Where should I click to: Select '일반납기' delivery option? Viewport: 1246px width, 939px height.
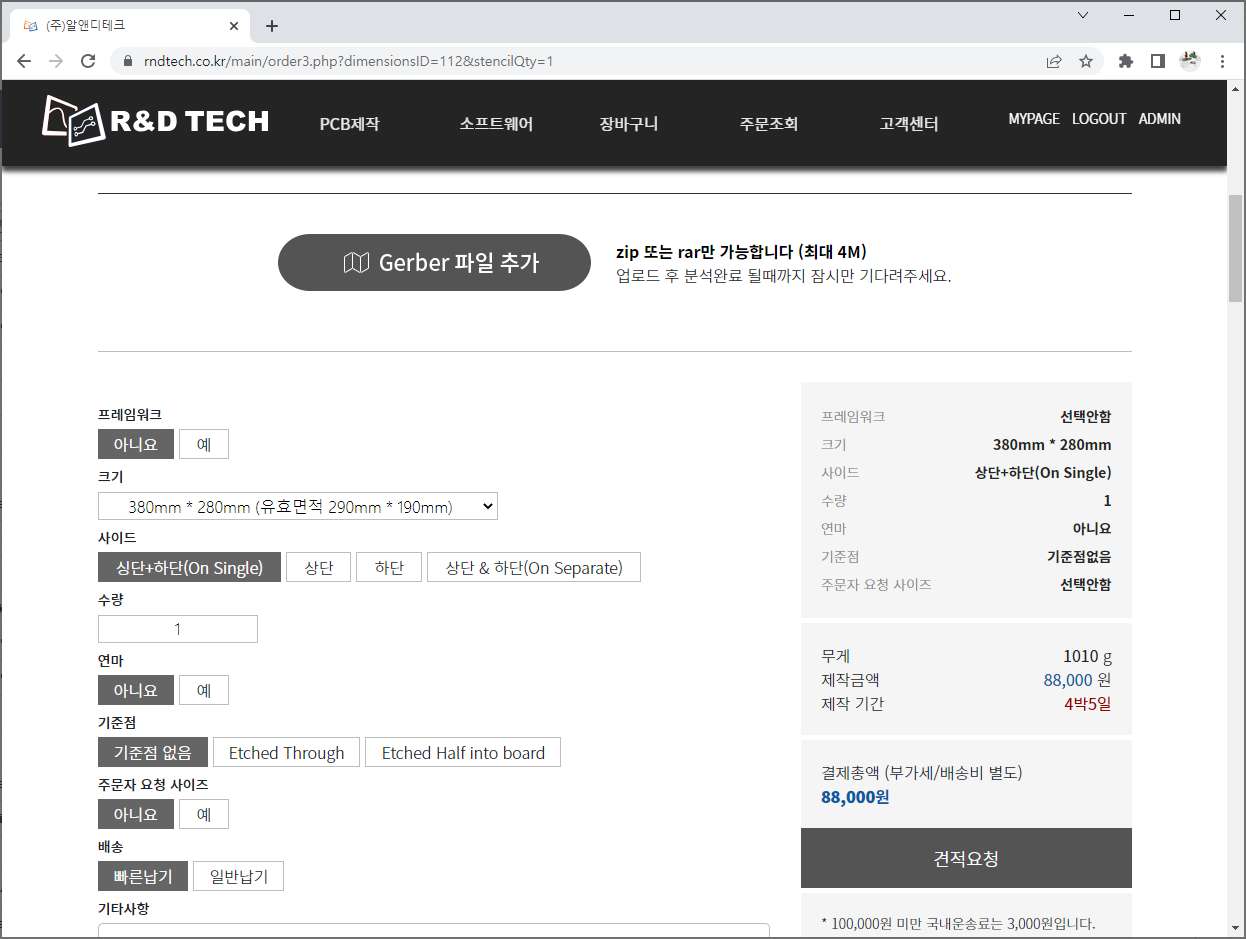tap(238, 877)
